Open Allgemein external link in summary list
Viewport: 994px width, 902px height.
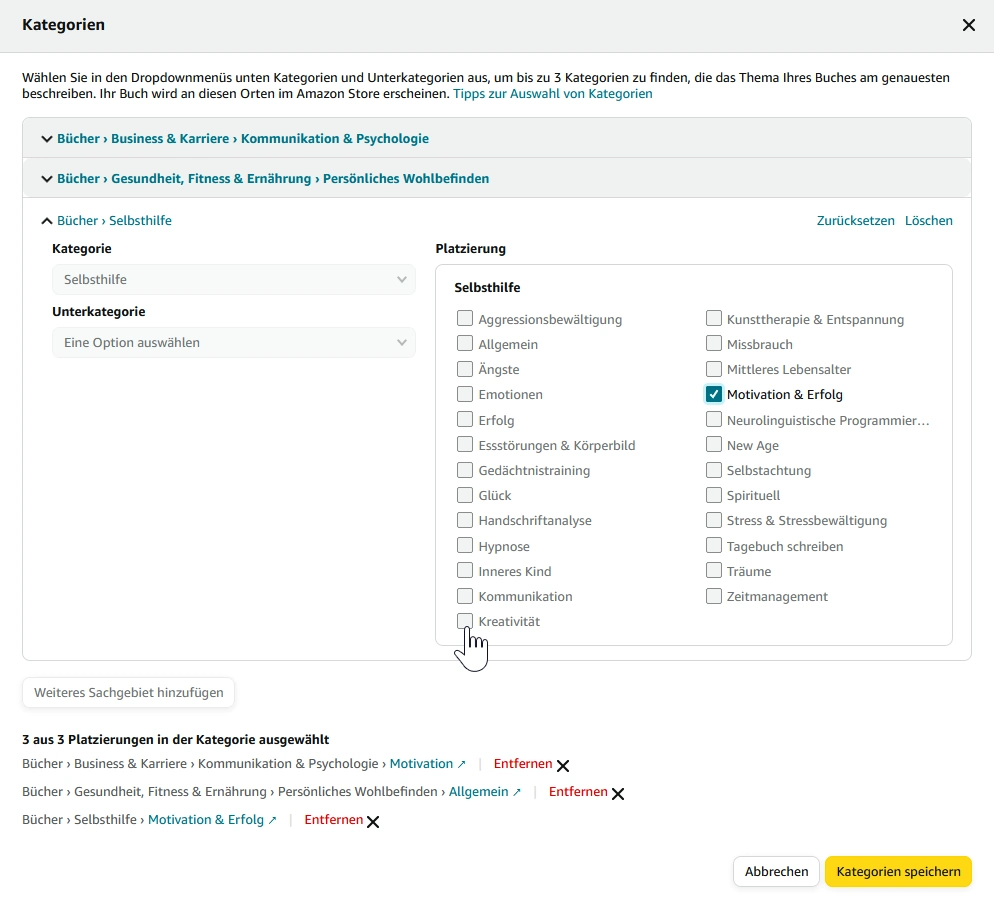[x=484, y=792]
